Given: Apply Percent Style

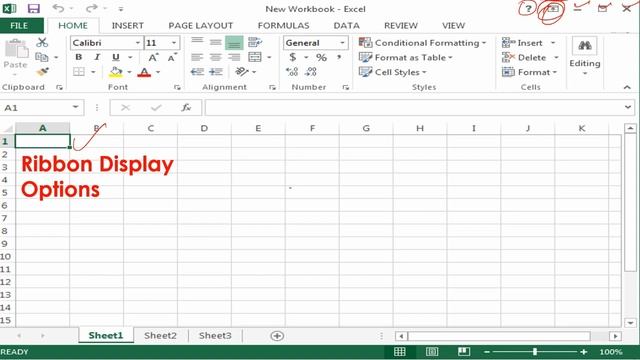Looking at the screenshot, I should 321,58.
